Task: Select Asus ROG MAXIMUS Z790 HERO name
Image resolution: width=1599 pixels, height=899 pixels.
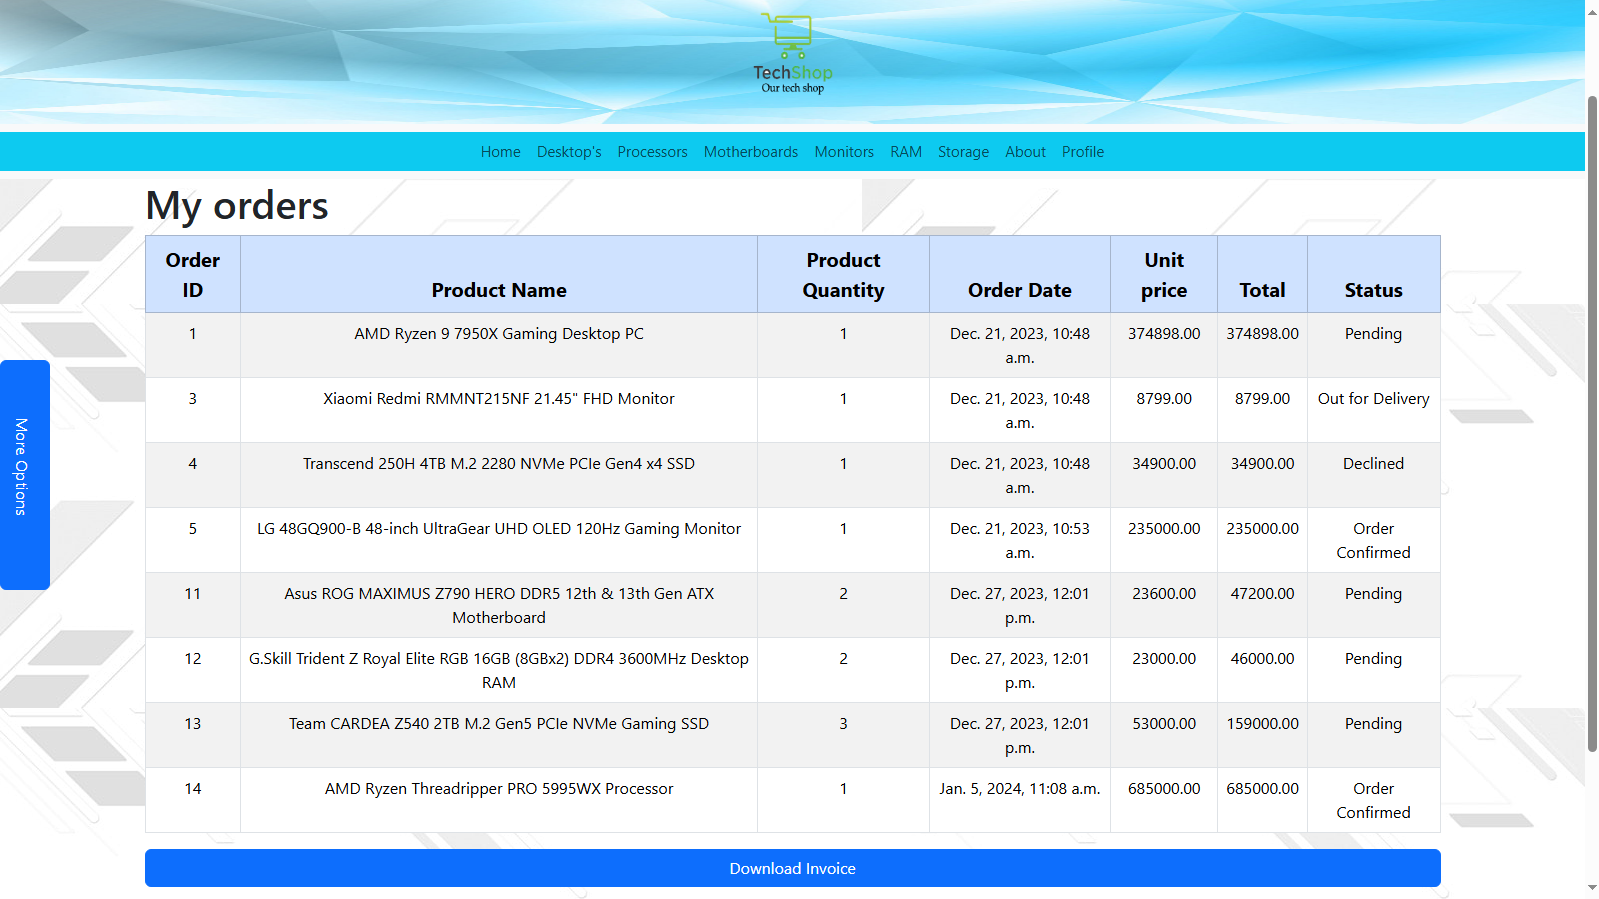Action: 499,606
